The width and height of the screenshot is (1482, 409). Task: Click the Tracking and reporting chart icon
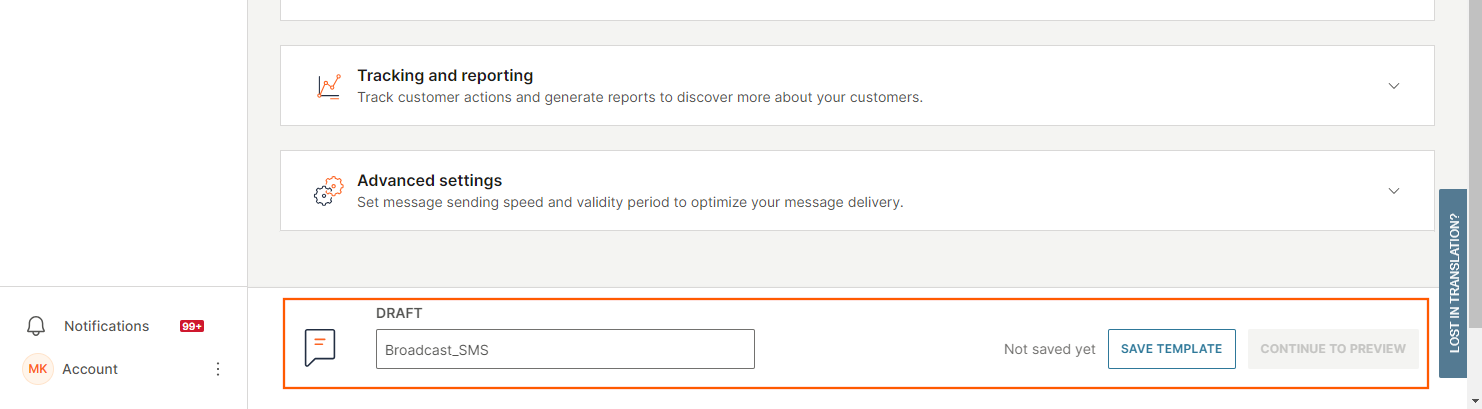point(329,86)
